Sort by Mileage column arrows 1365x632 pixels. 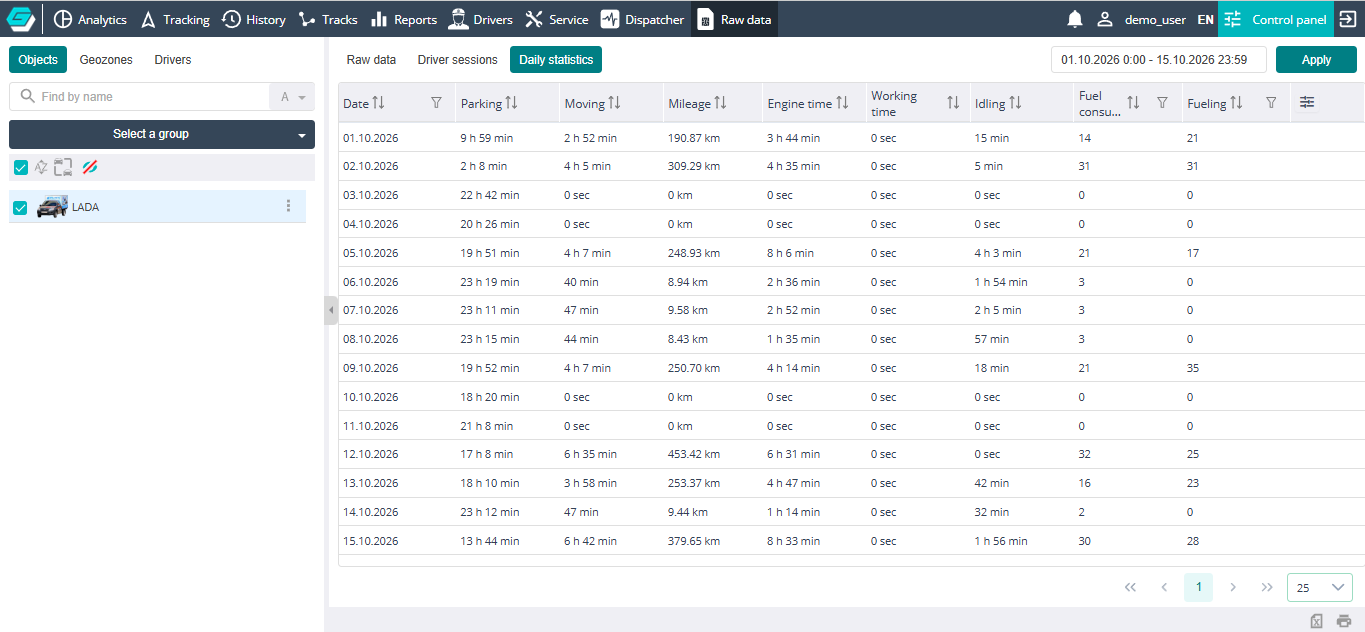(x=720, y=103)
